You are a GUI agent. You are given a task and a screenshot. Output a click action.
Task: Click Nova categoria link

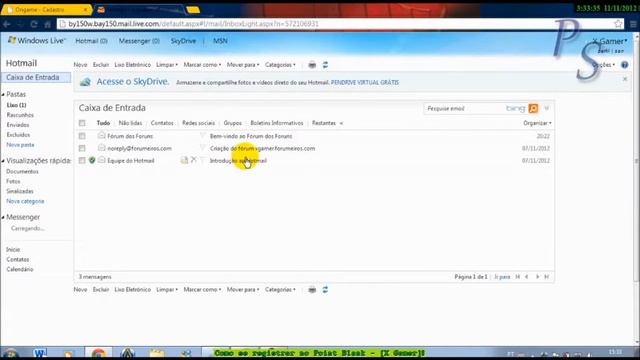[25, 201]
